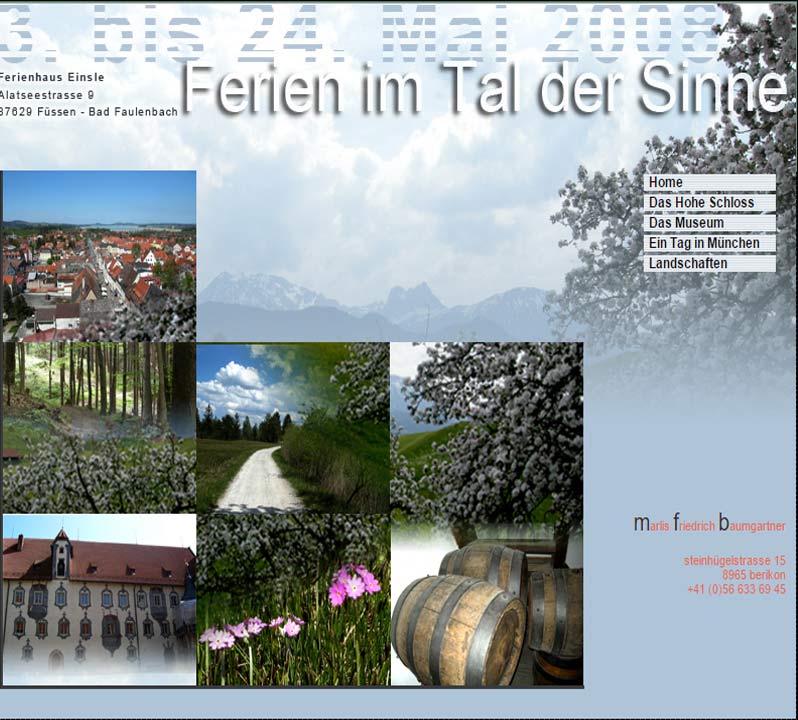Navigate to the Landschaften section

(709, 264)
